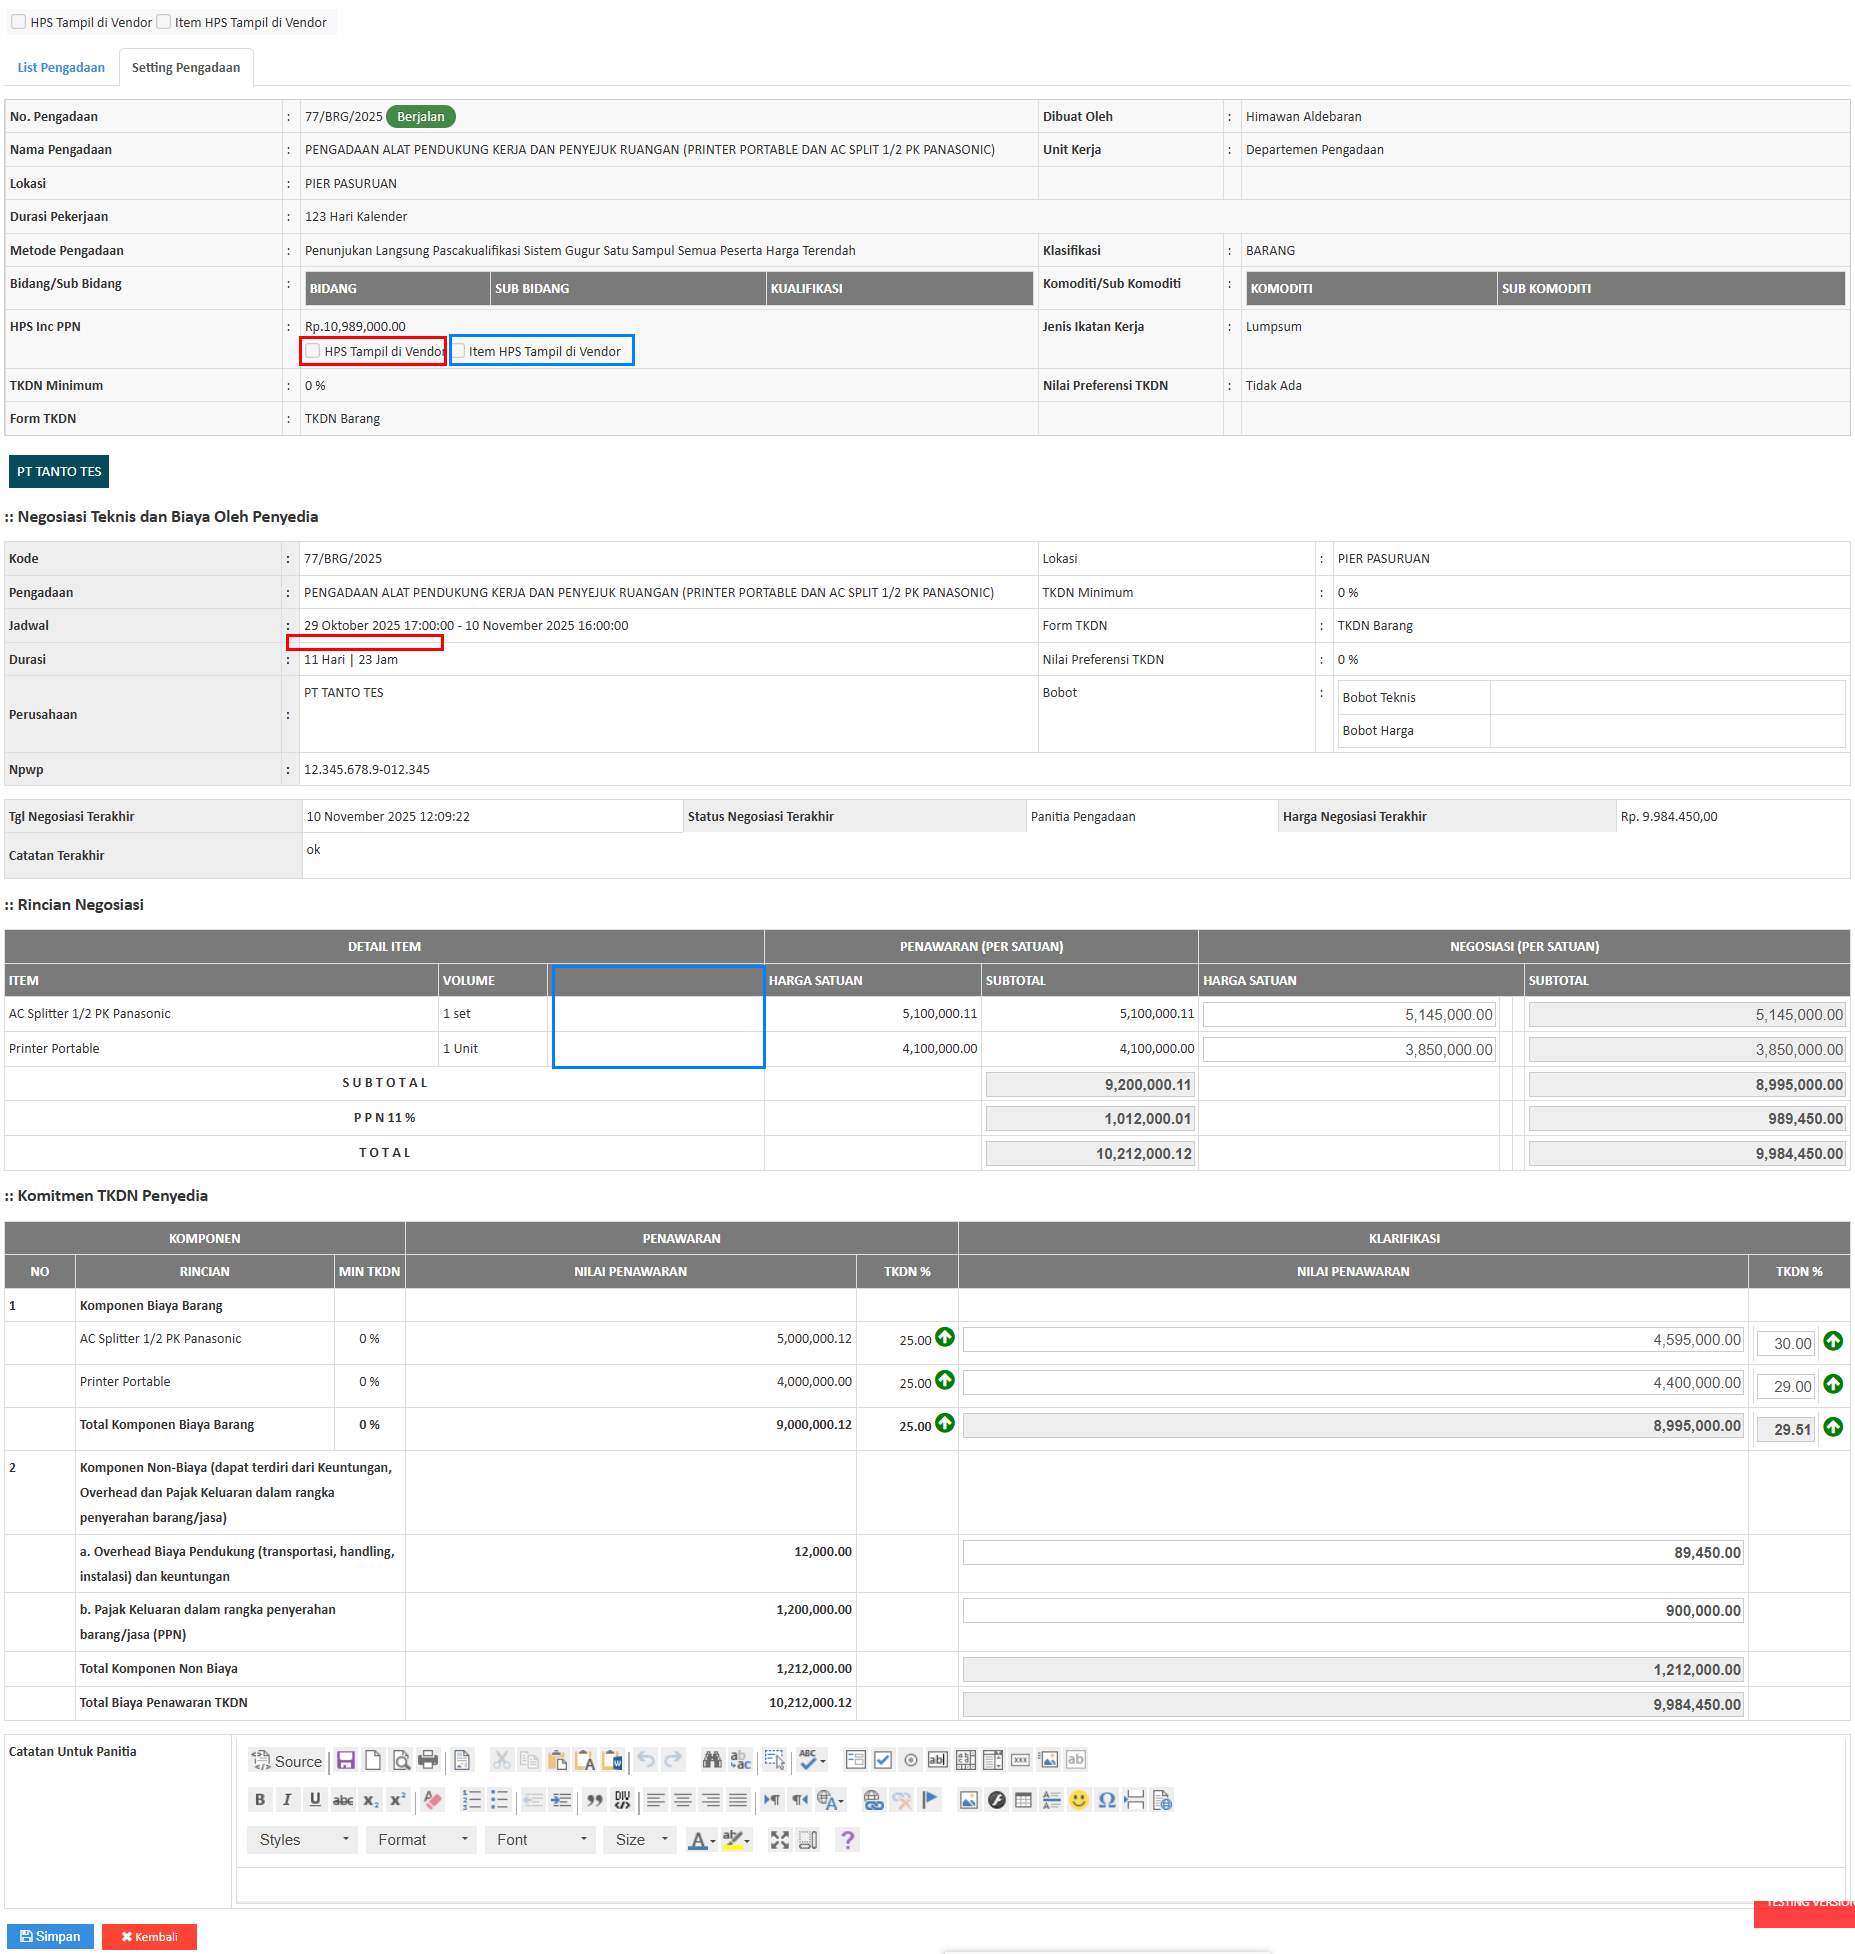
Task: Open the Find binoculars tool
Action: [712, 1760]
